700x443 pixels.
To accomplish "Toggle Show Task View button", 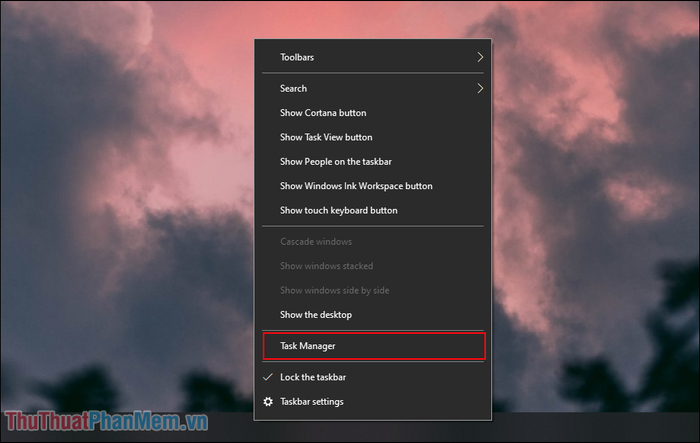I will (x=373, y=137).
